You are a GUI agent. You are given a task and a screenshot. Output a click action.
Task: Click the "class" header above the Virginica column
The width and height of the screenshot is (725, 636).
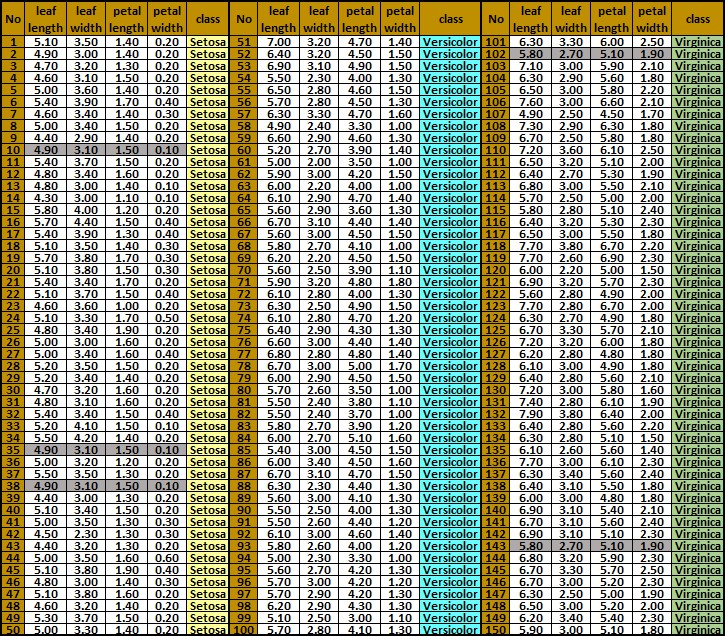[697, 19]
